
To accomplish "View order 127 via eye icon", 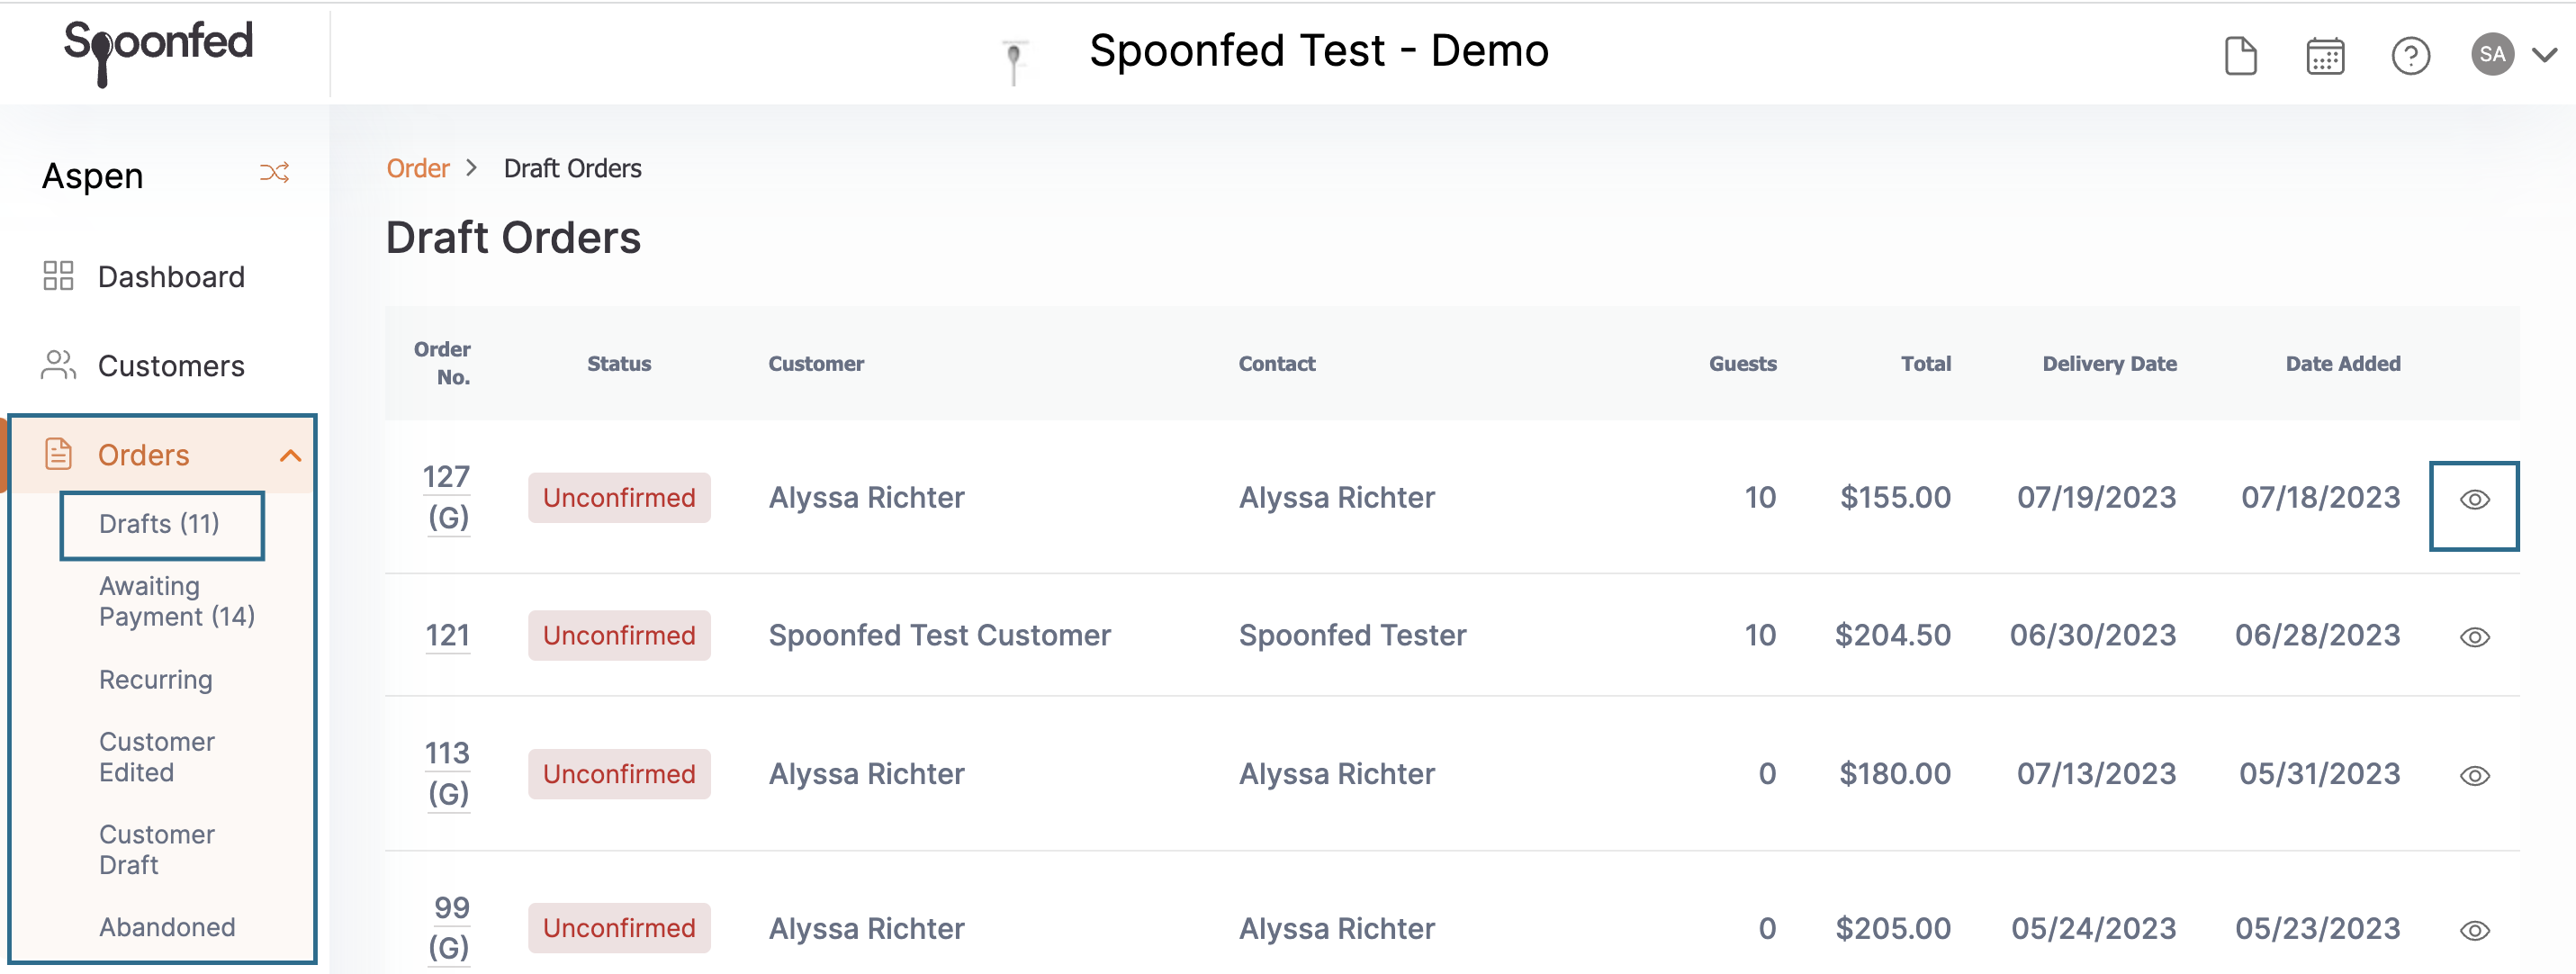I will click(x=2474, y=499).
